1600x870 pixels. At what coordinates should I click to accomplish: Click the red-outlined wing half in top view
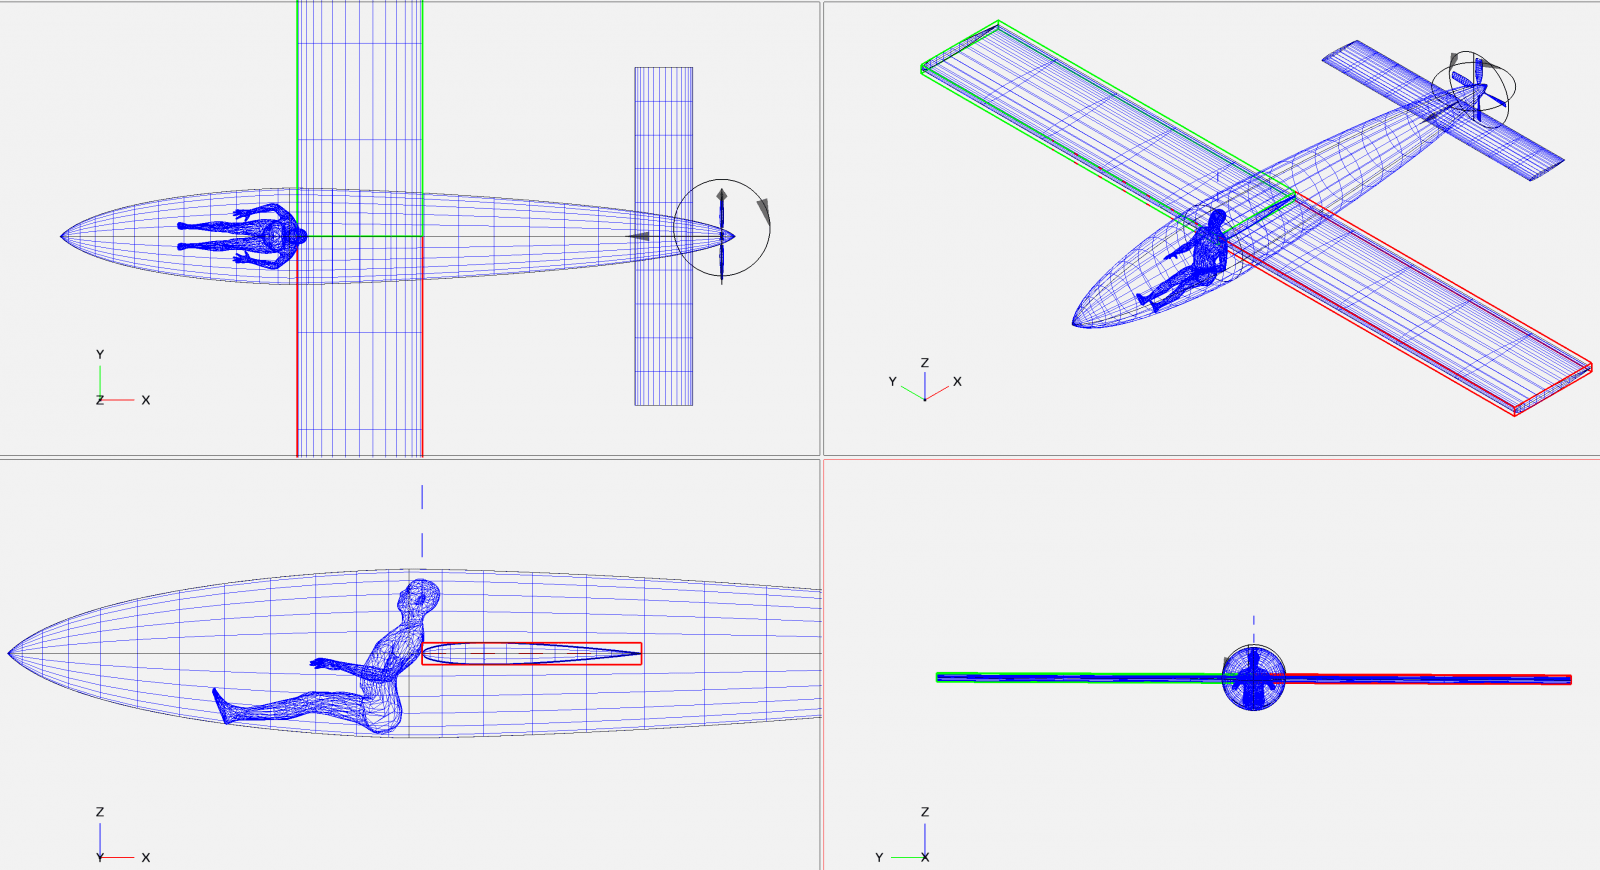point(359,346)
